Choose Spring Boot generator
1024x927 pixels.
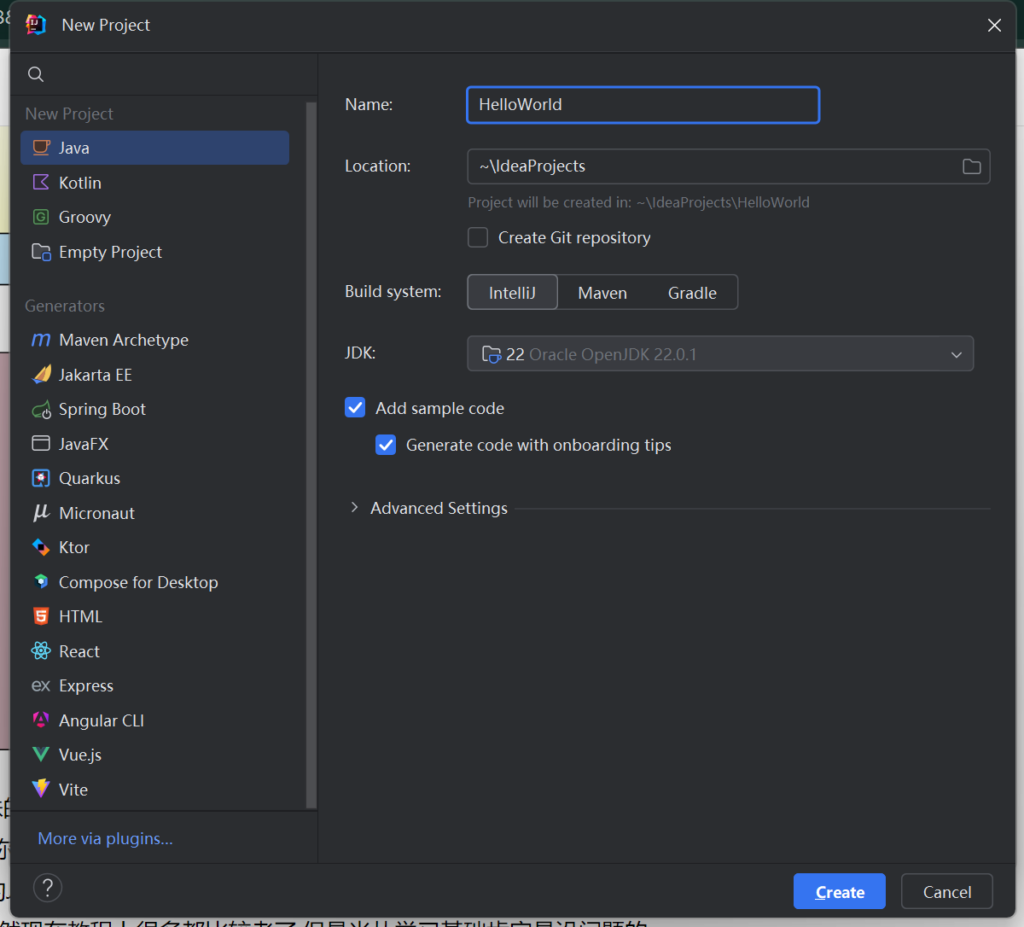coord(155,410)
